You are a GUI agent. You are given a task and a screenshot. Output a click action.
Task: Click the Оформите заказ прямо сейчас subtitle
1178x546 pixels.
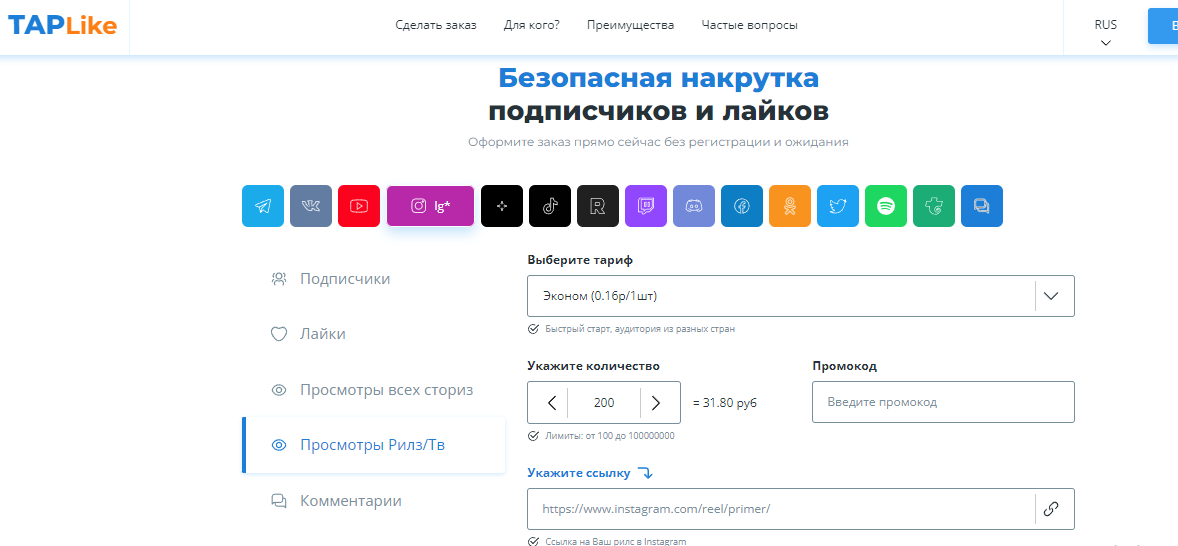click(658, 142)
